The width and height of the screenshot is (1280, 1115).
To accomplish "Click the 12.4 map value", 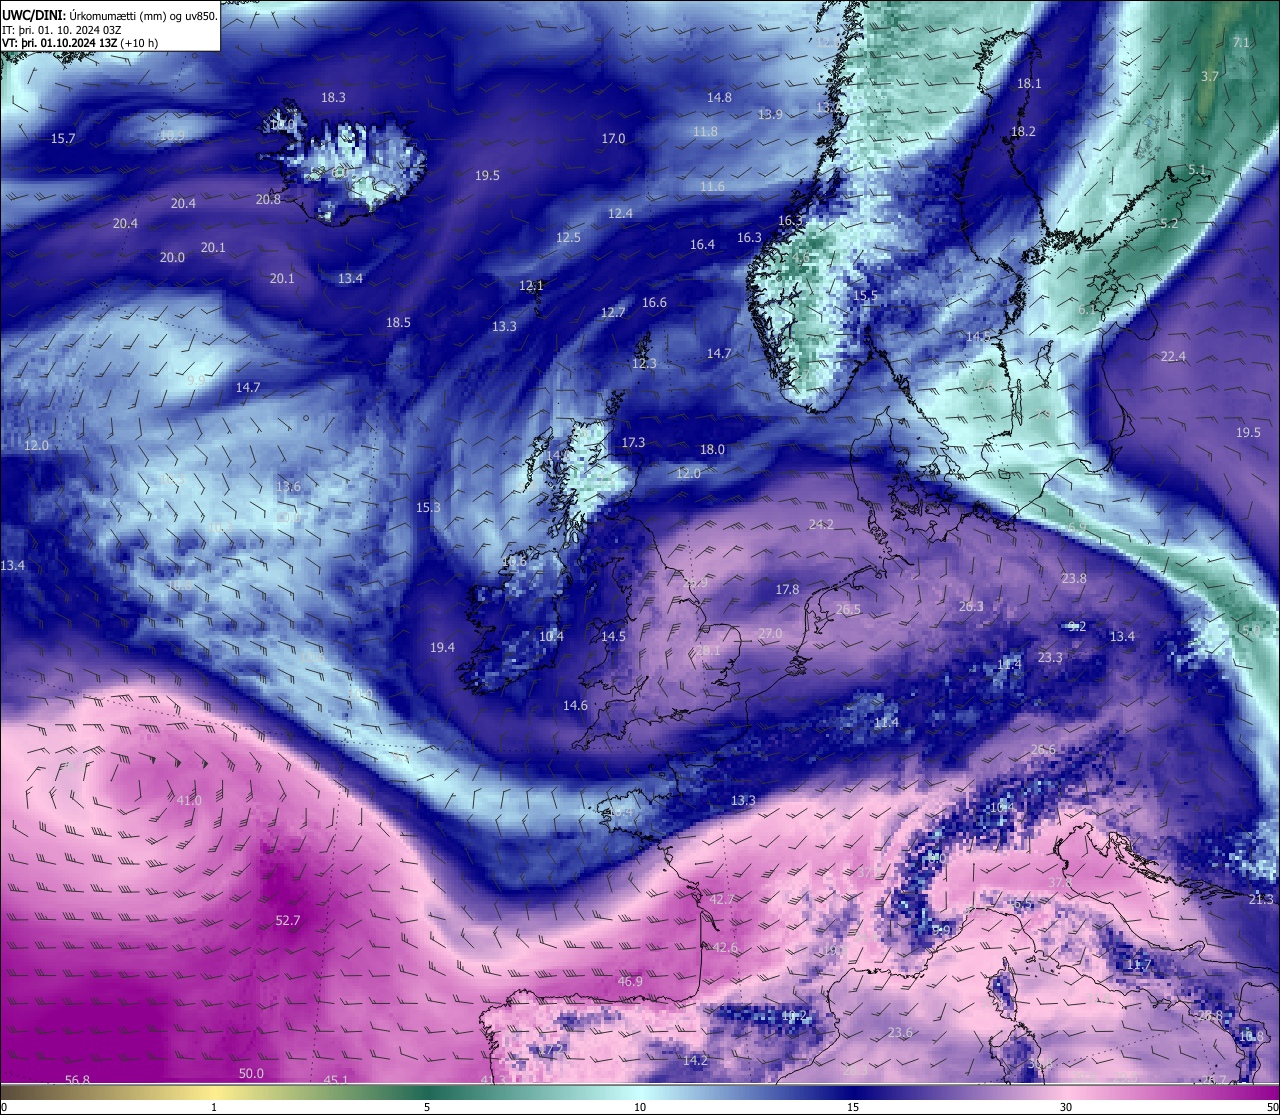I will [x=620, y=213].
